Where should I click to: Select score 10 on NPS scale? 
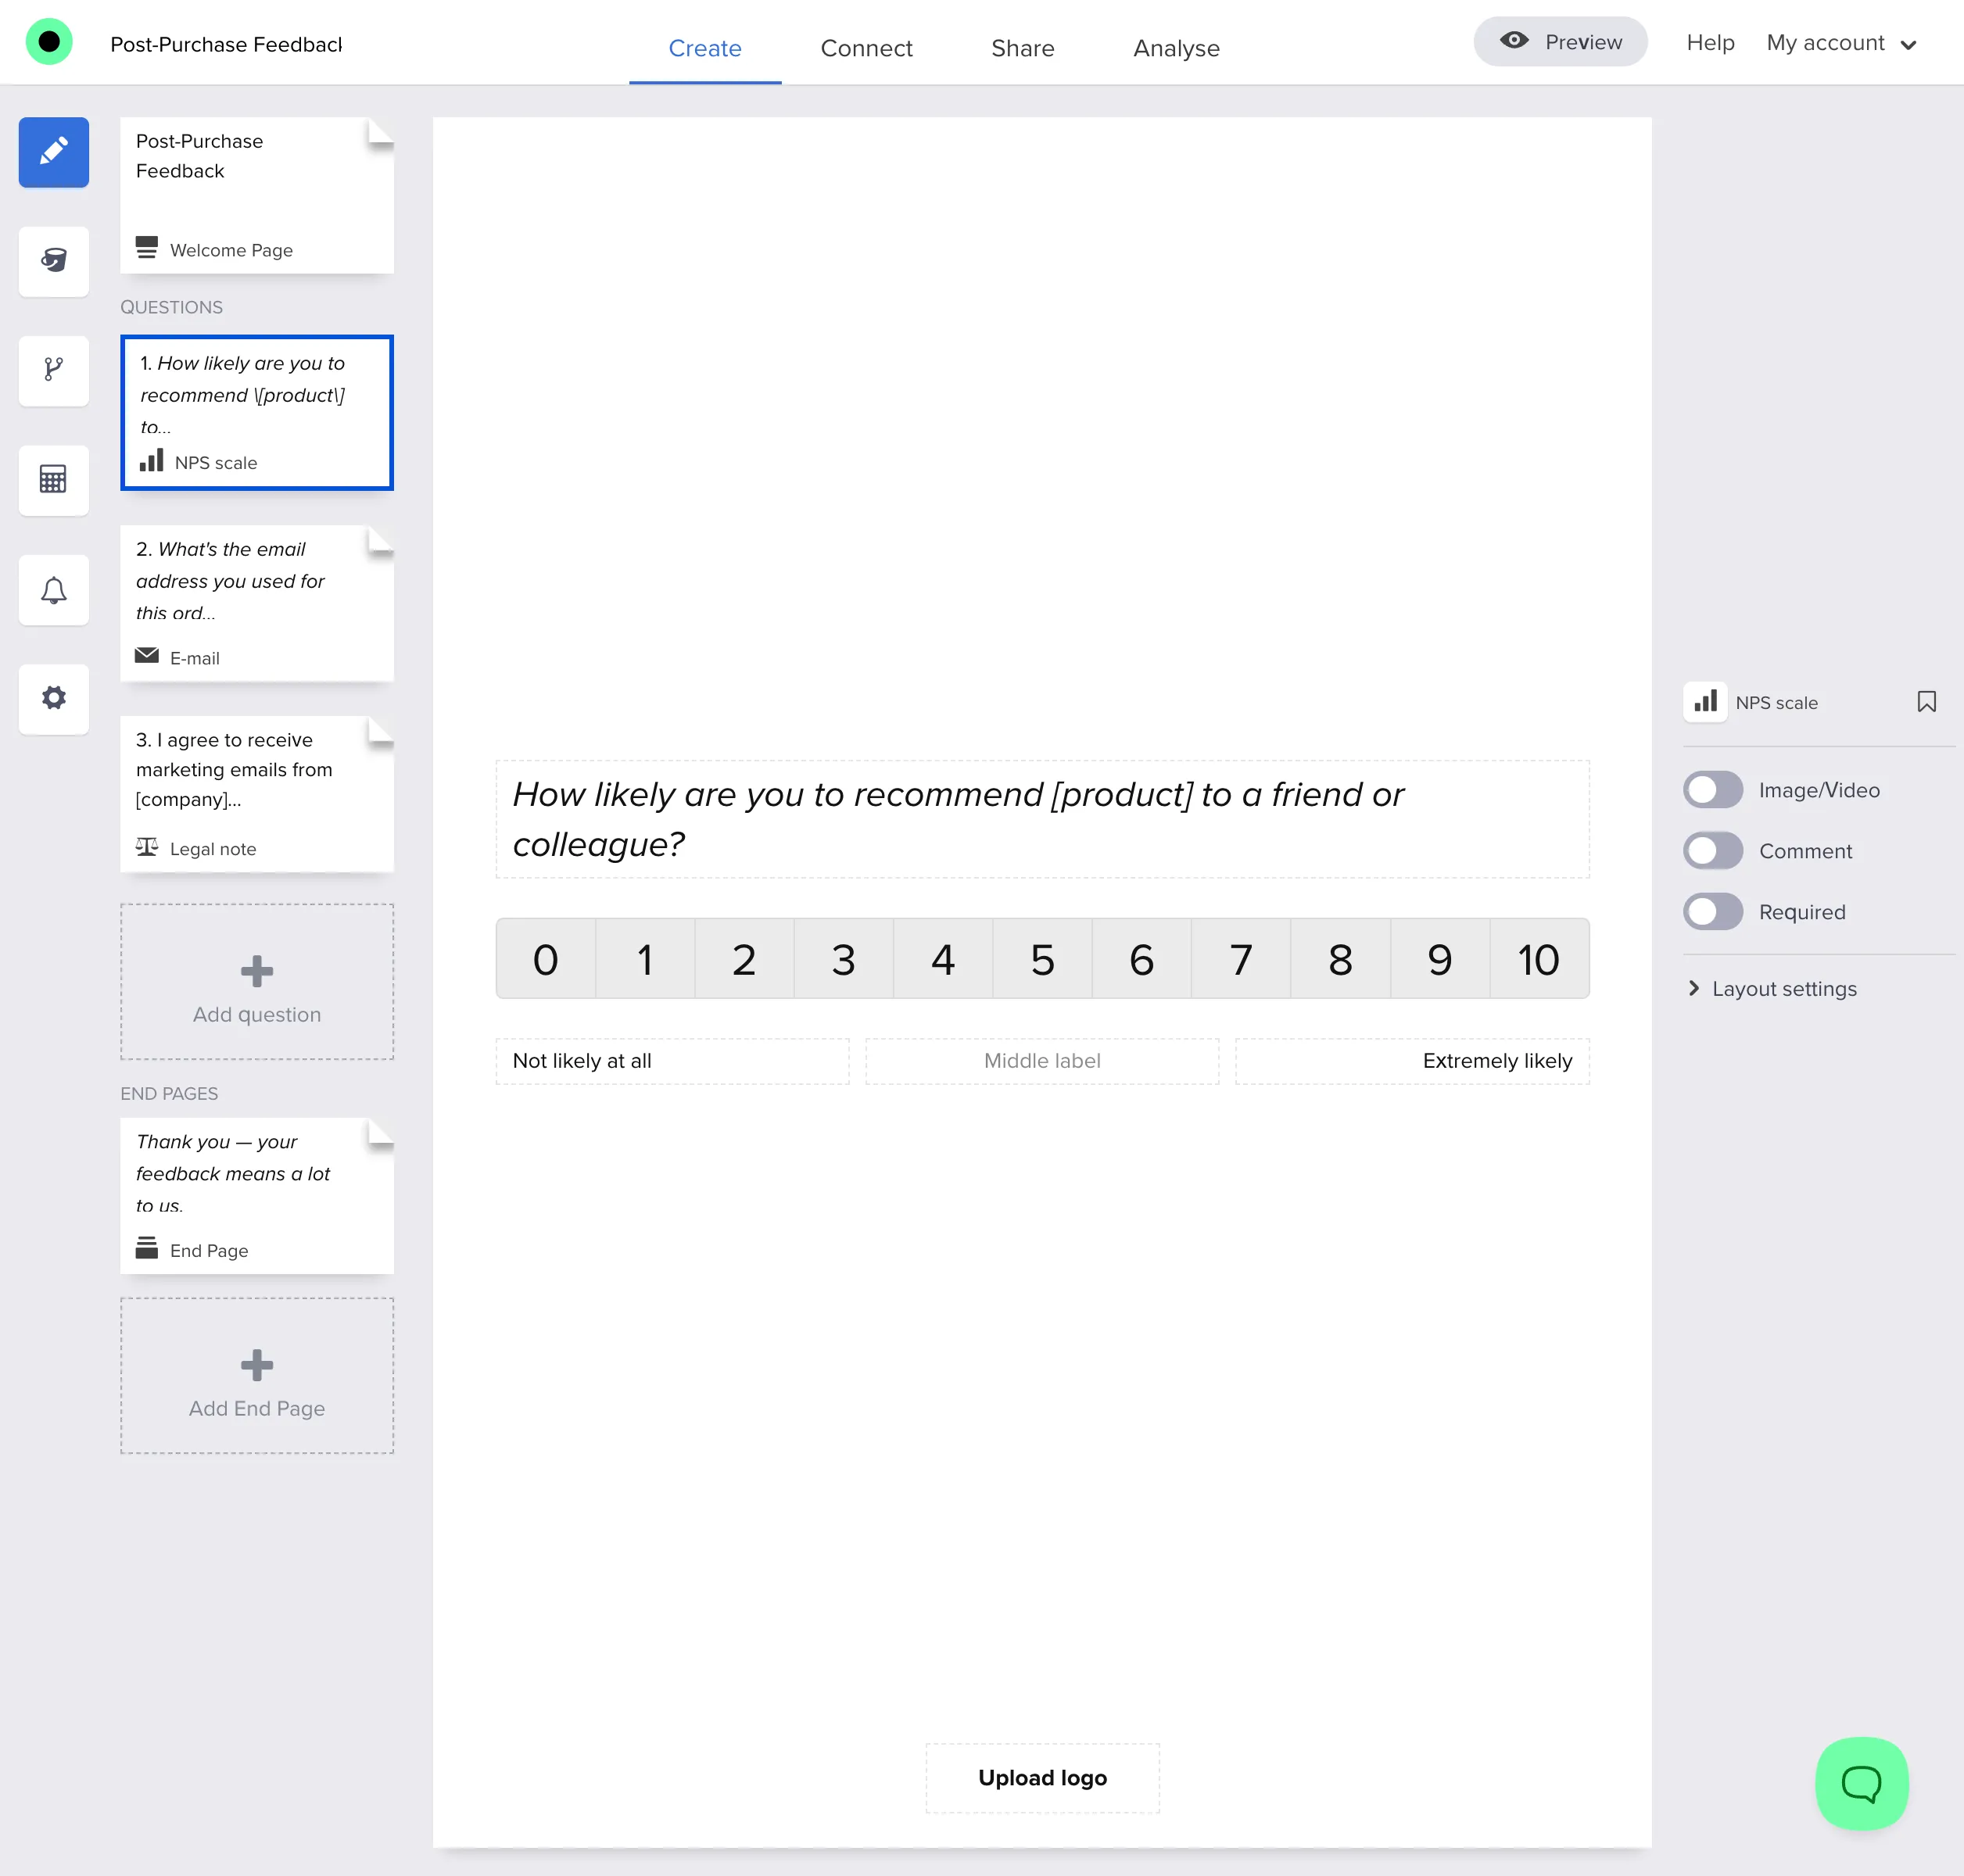1539,959
